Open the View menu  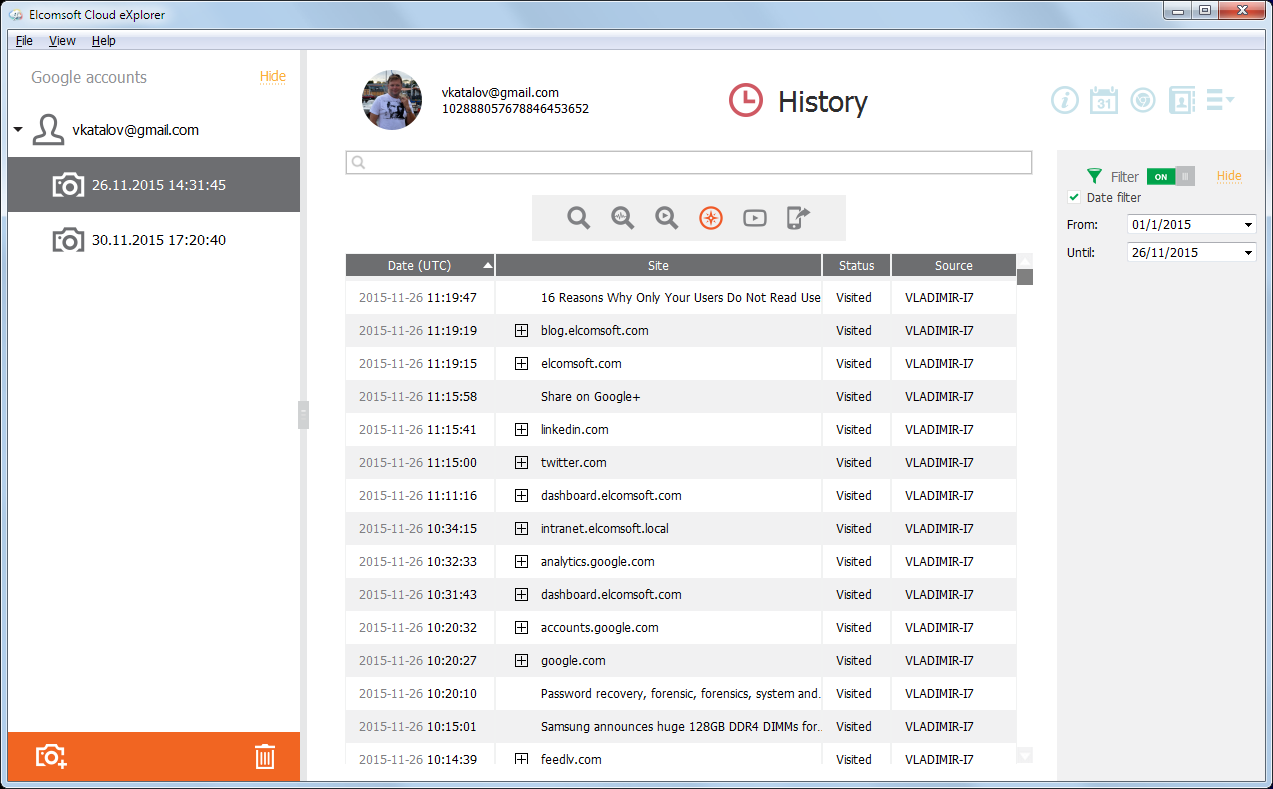click(x=61, y=40)
